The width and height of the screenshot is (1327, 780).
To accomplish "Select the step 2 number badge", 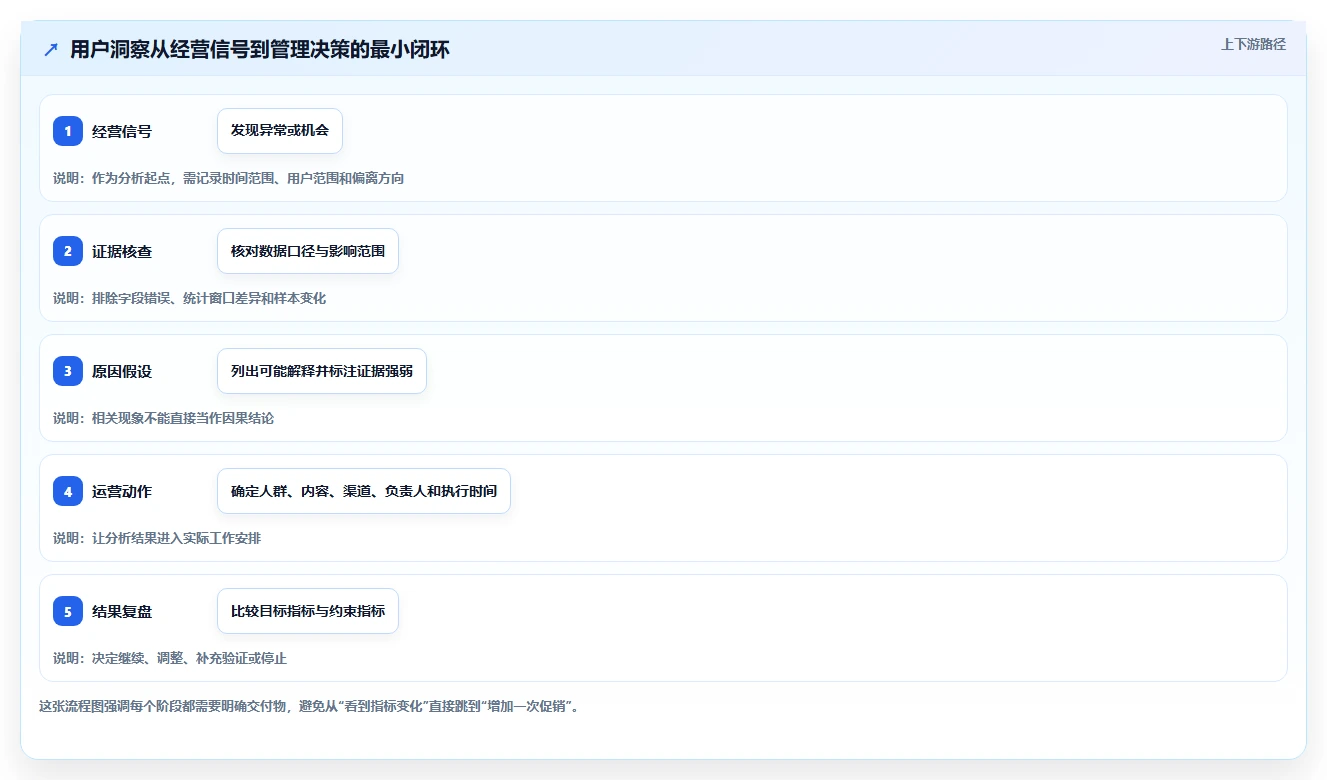I will (68, 251).
